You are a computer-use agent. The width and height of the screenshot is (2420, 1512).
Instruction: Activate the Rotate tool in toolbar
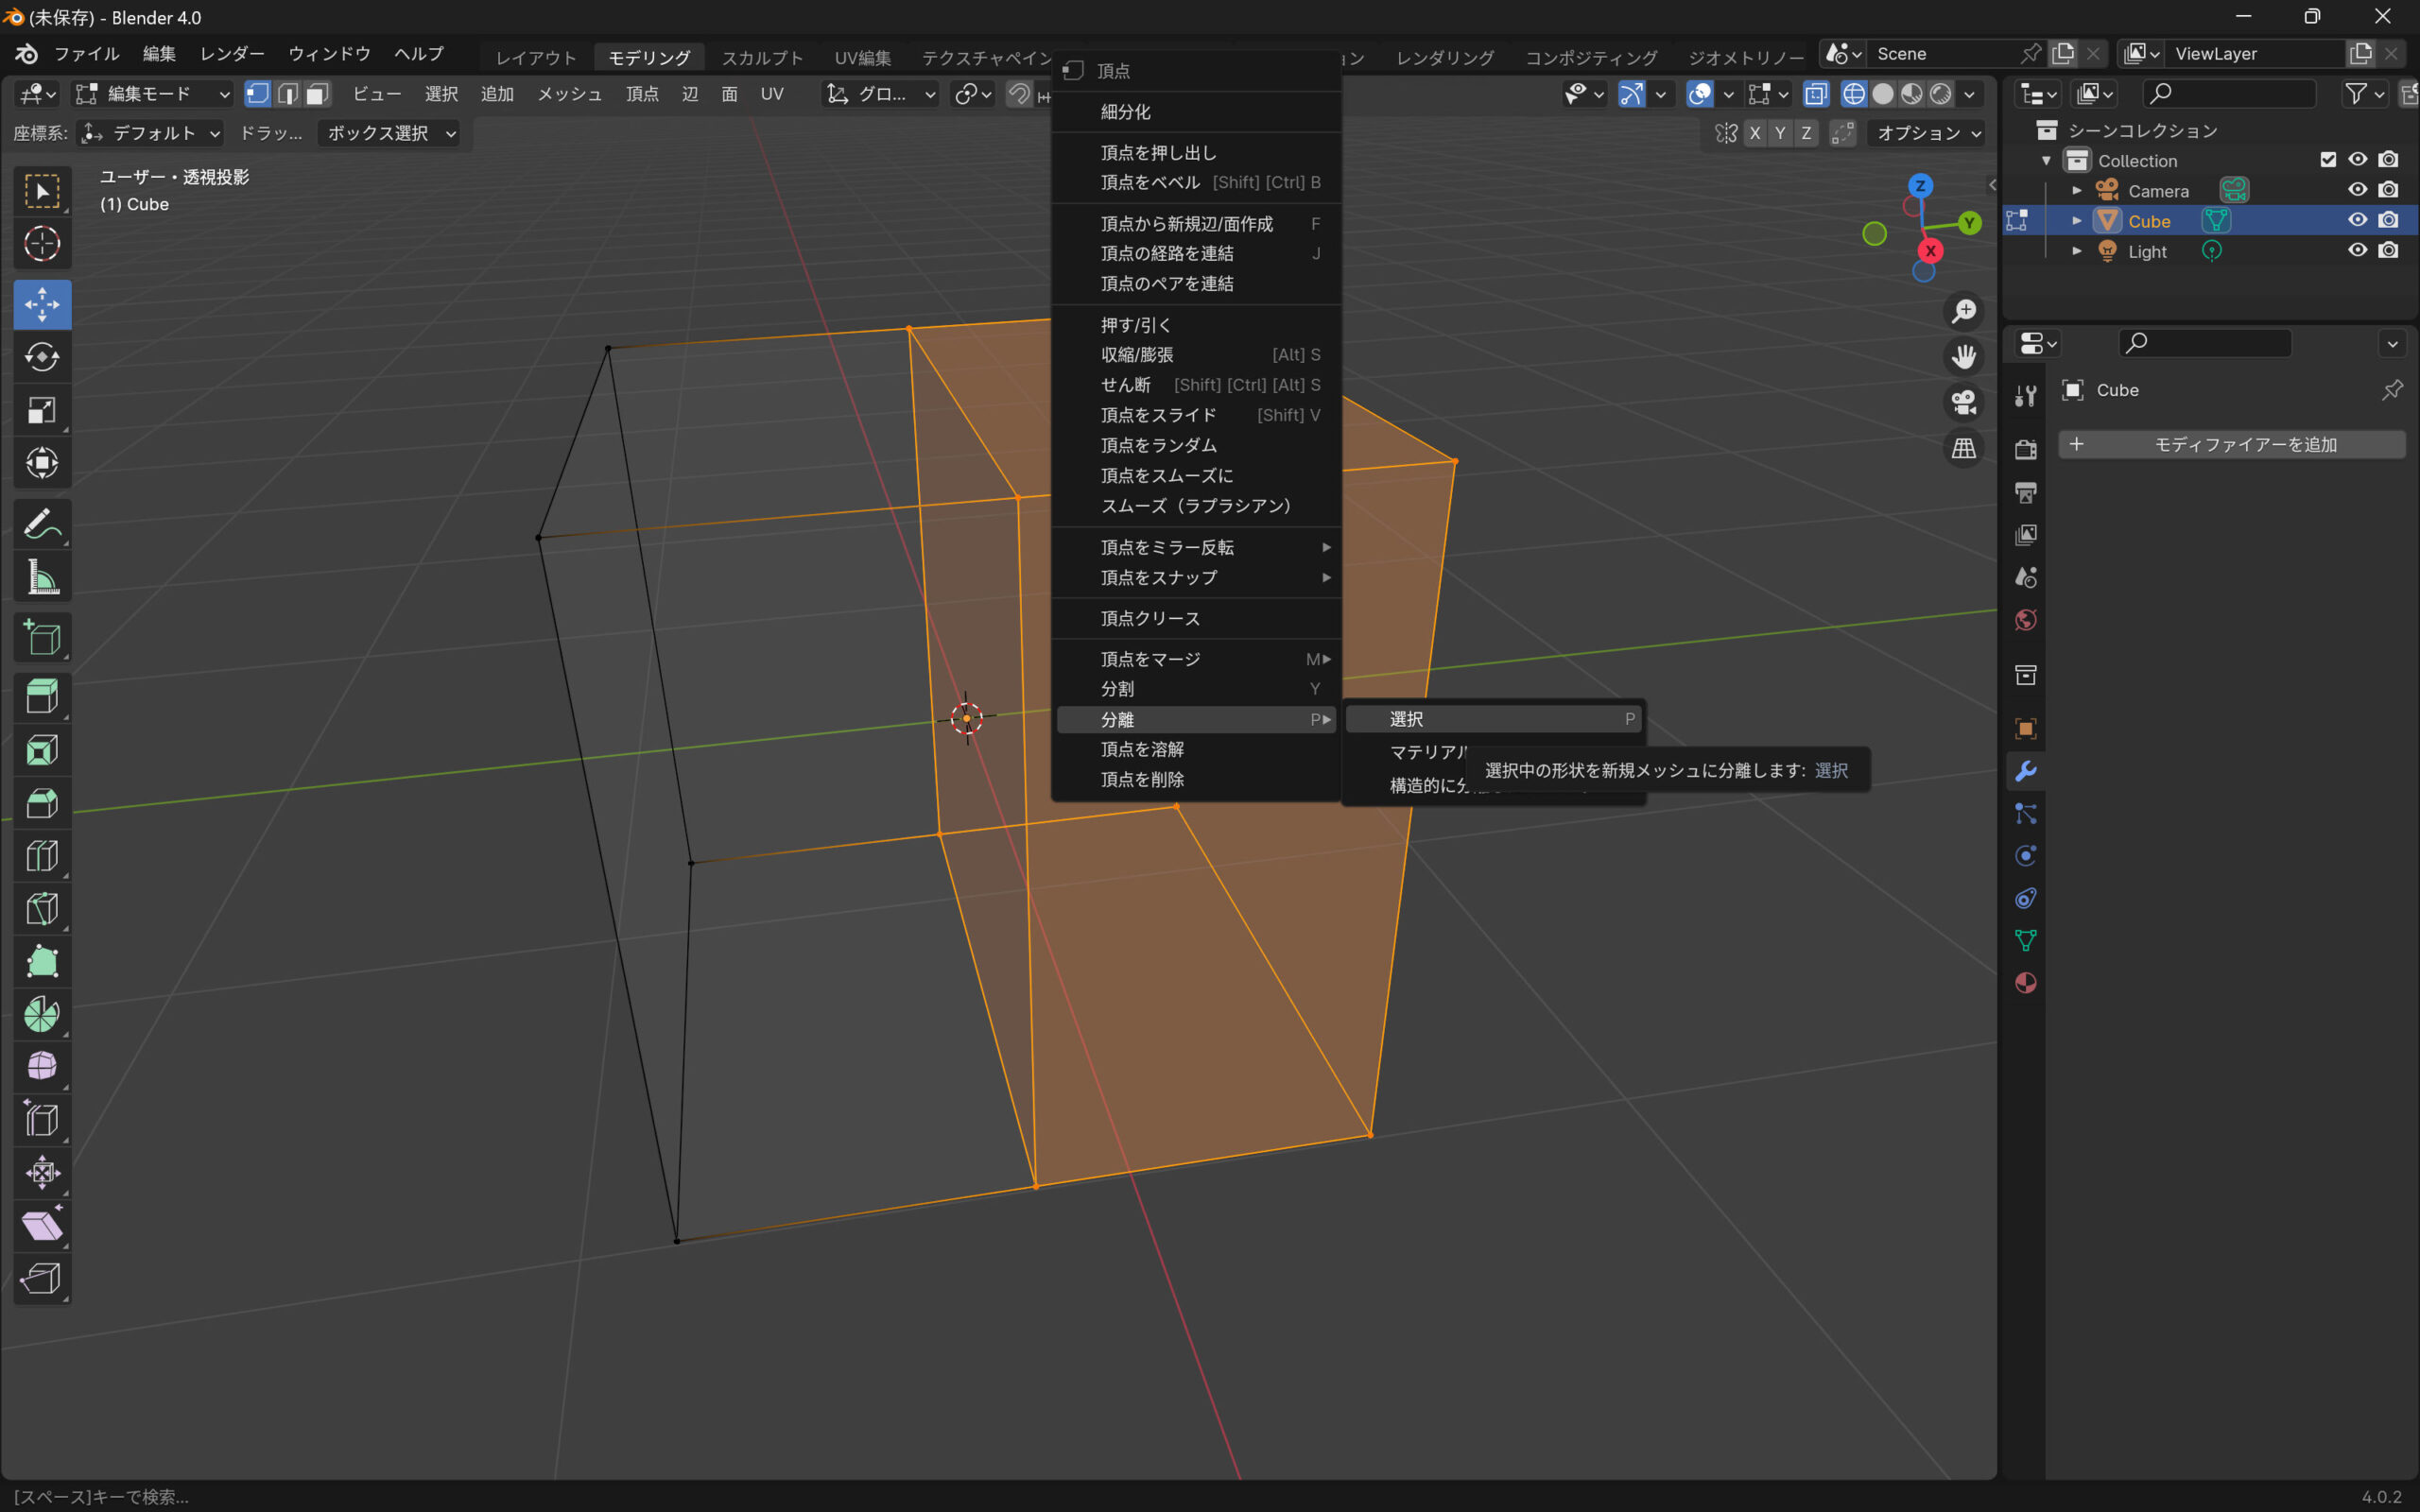[x=42, y=357]
